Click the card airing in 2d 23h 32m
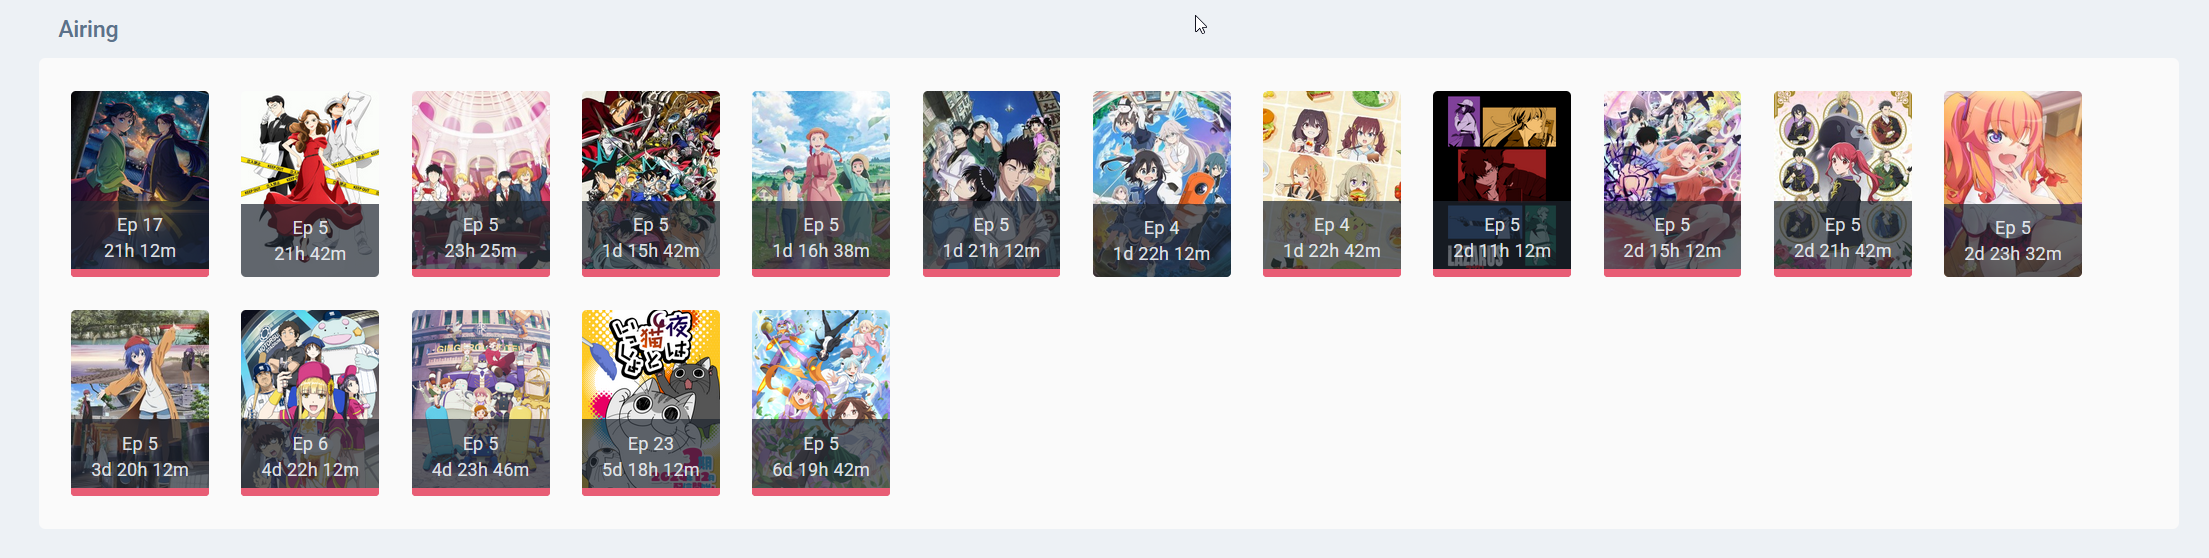Screen dimensions: 2209x558 coord(2013,183)
